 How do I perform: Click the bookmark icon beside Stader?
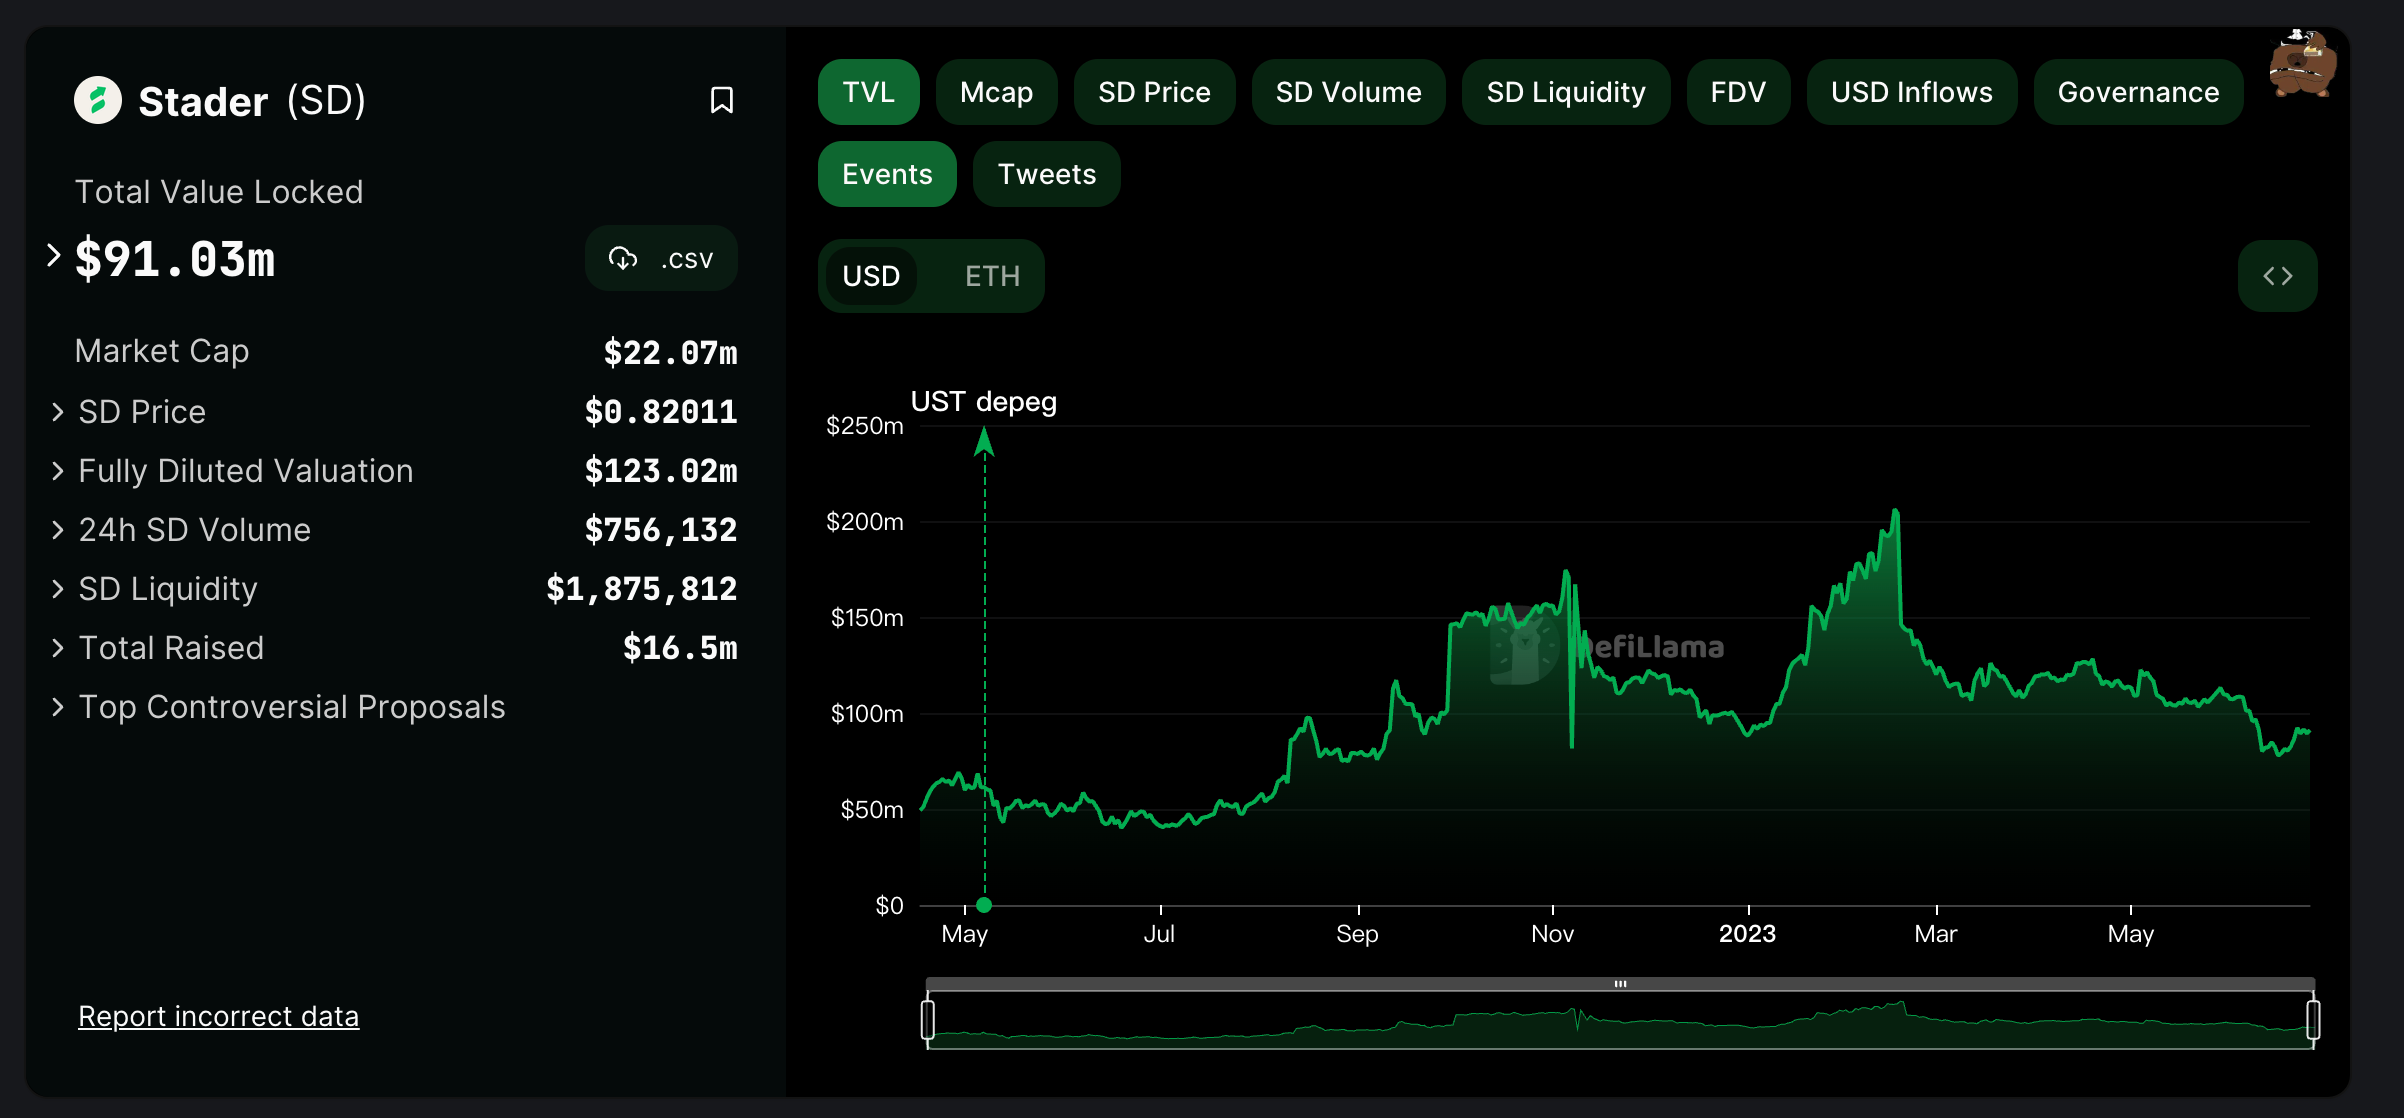(721, 100)
